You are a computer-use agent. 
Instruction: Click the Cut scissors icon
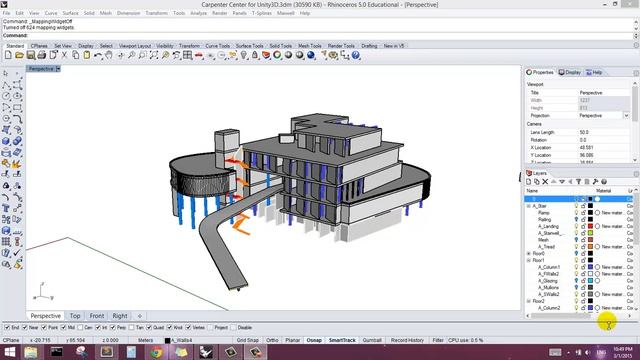point(64,55)
